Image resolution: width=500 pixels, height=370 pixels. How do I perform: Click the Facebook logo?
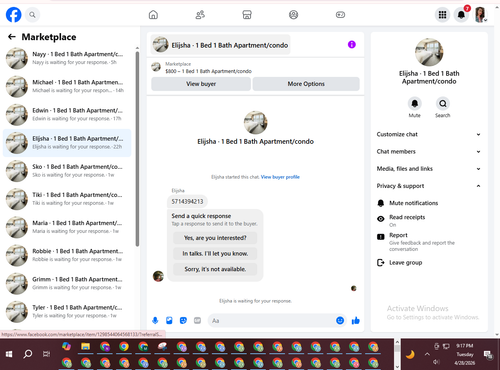(14, 15)
